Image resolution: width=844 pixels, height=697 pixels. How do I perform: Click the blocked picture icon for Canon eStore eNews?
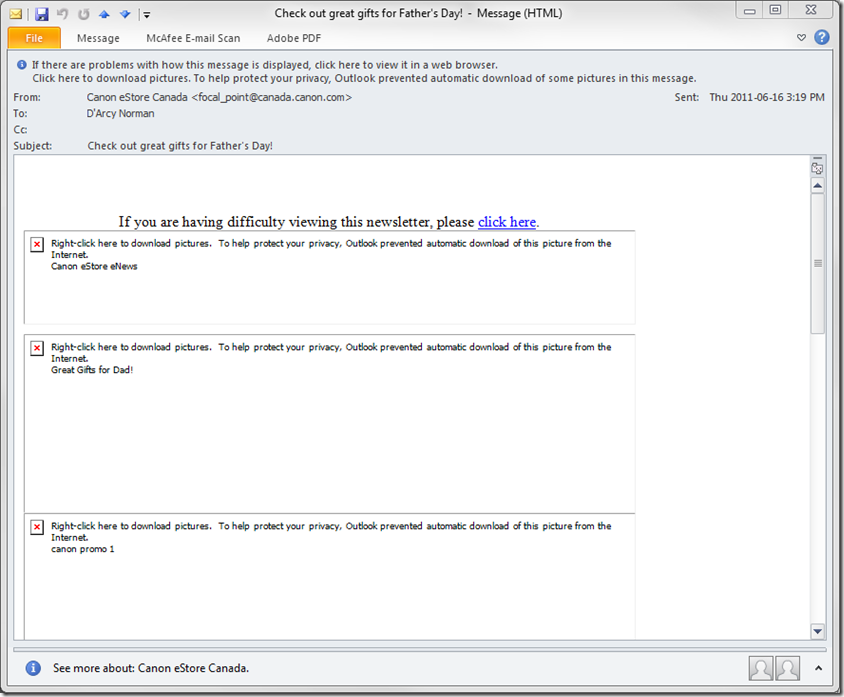37,244
